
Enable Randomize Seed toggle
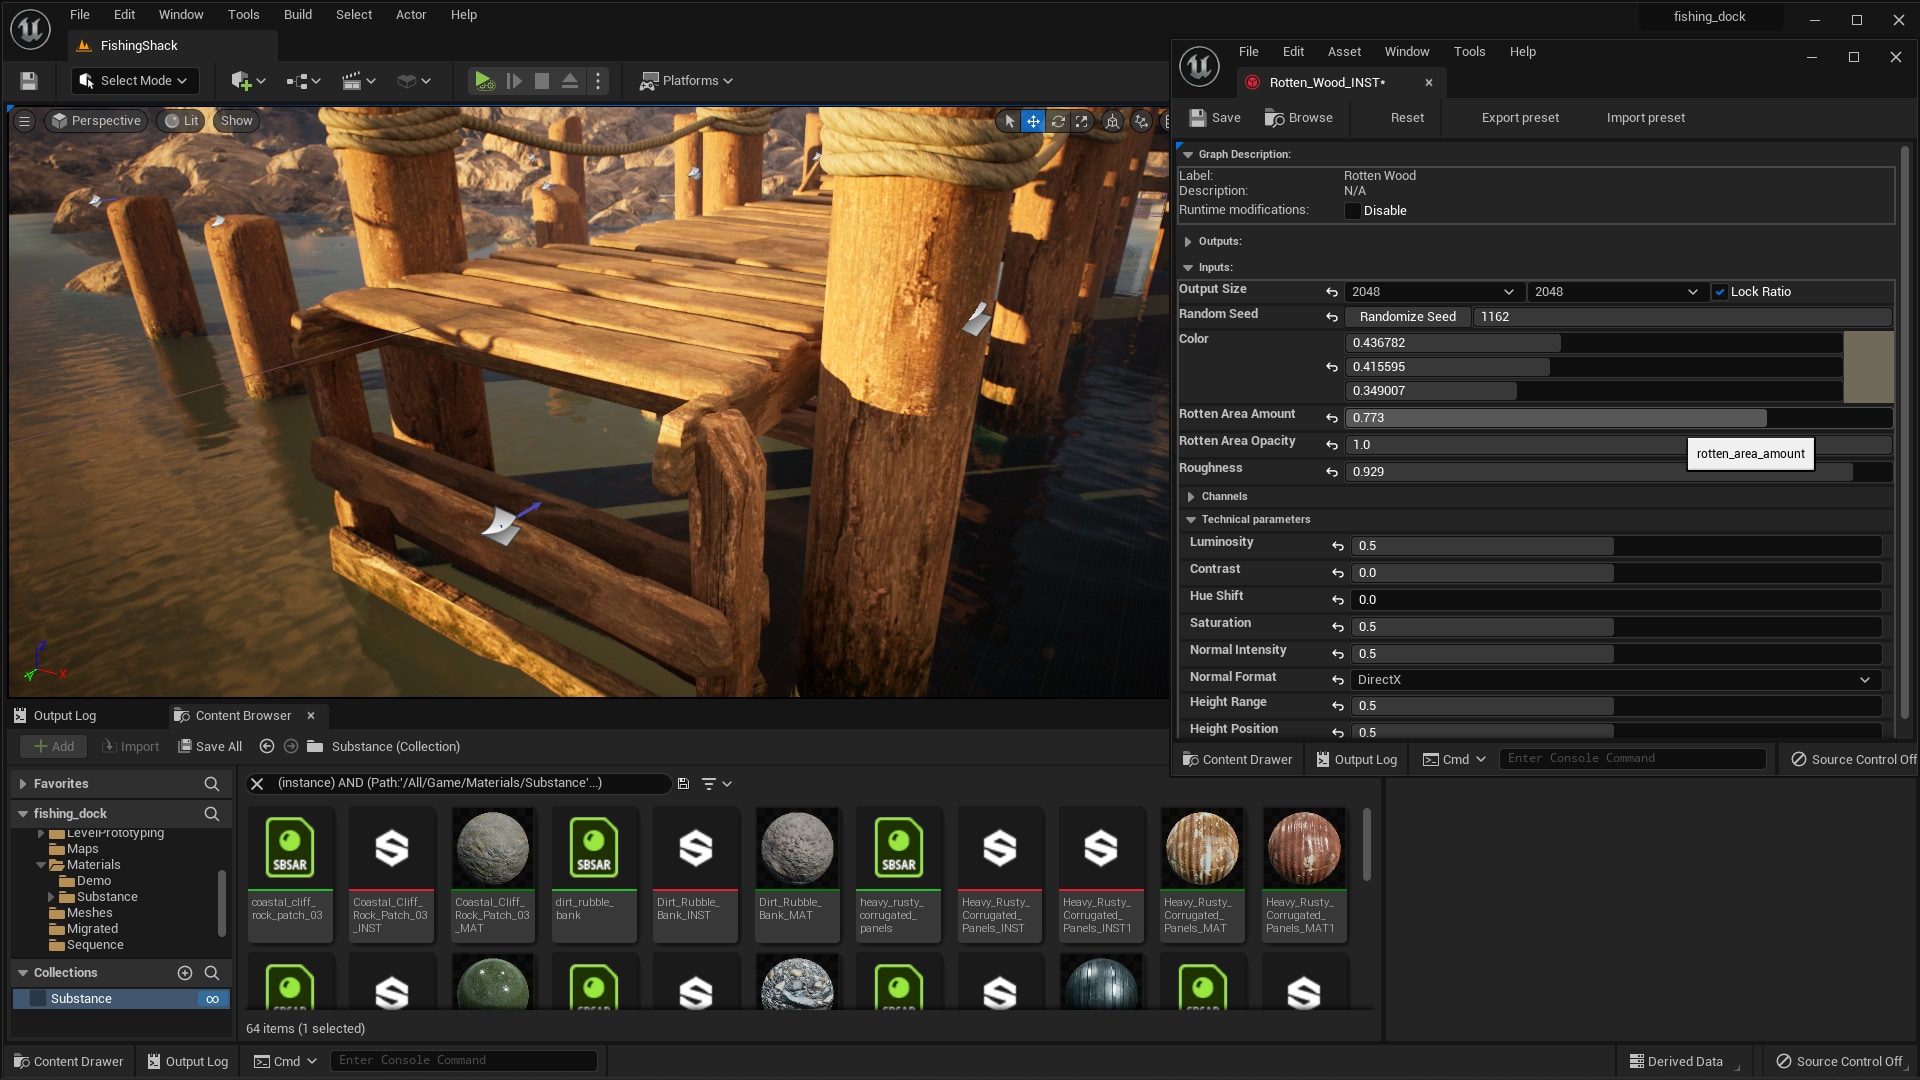[1407, 316]
